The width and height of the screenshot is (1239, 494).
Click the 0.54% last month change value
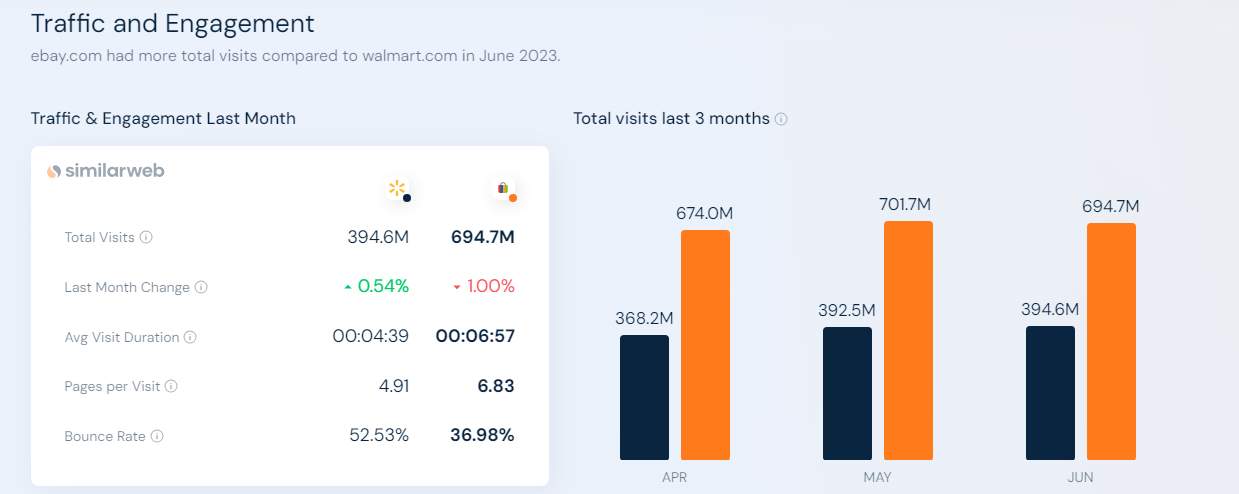point(383,286)
